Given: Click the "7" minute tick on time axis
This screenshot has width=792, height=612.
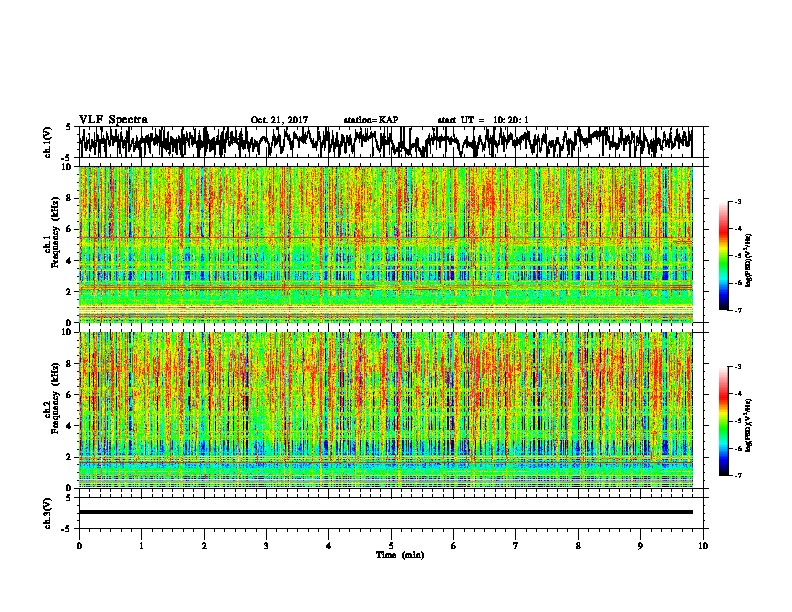Looking at the screenshot, I should (516, 546).
